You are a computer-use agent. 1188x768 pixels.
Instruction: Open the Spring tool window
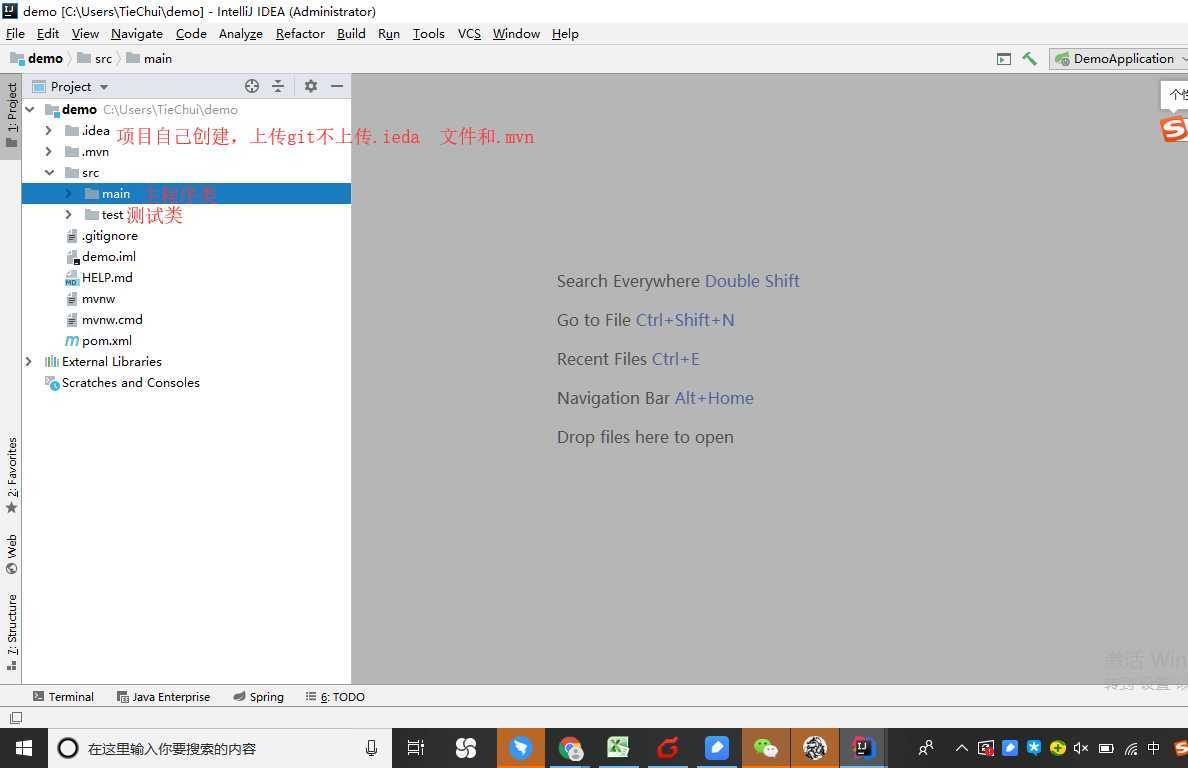pos(258,696)
